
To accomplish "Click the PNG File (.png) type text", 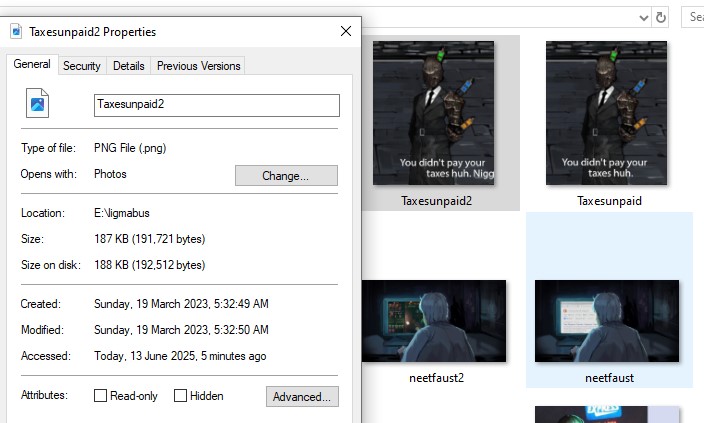I will (x=130, y=148).
